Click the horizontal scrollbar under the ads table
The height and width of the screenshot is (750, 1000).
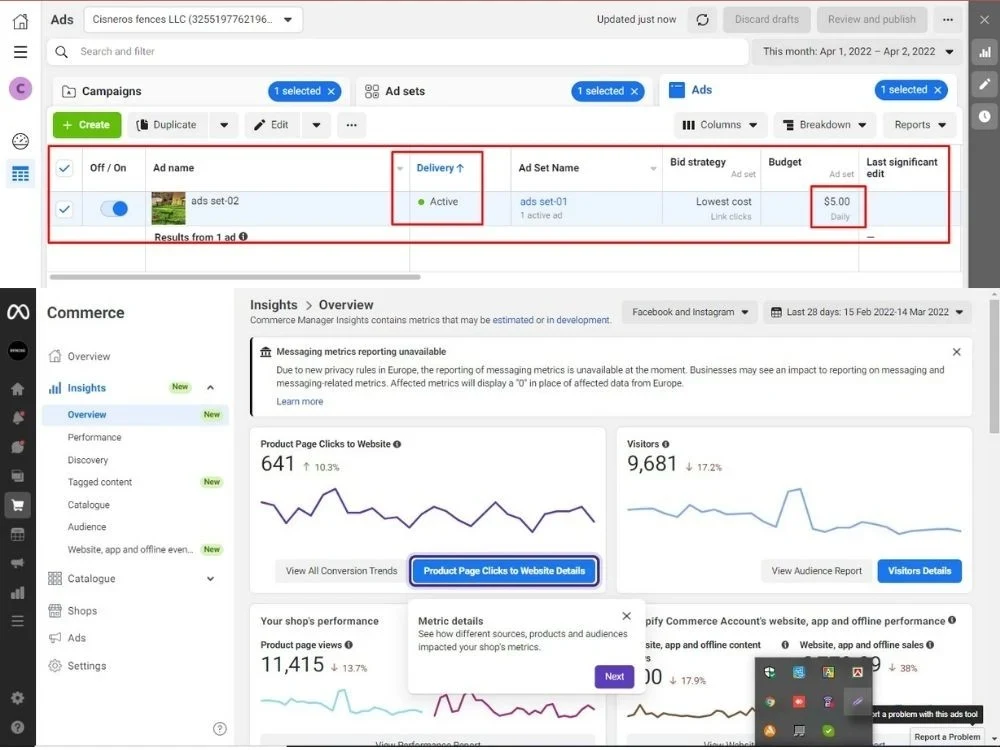coord(235,277)
